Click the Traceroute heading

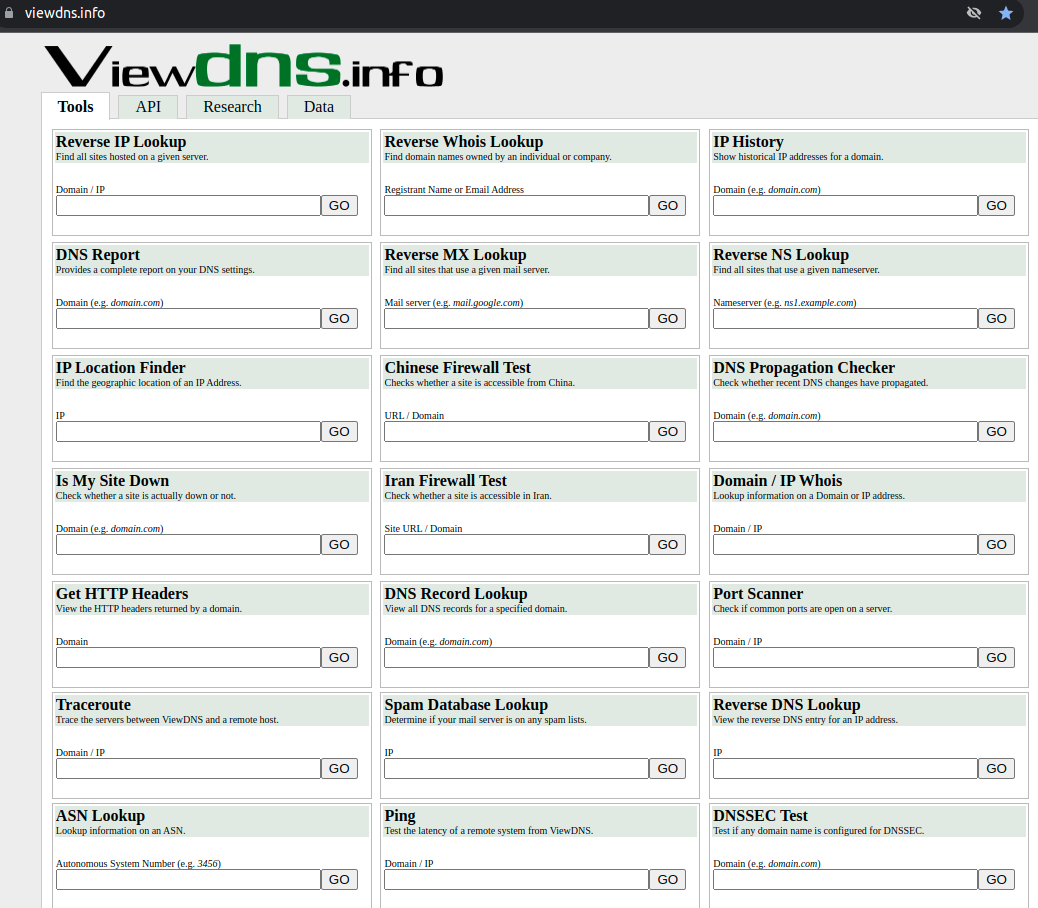(x=93, y=705)
